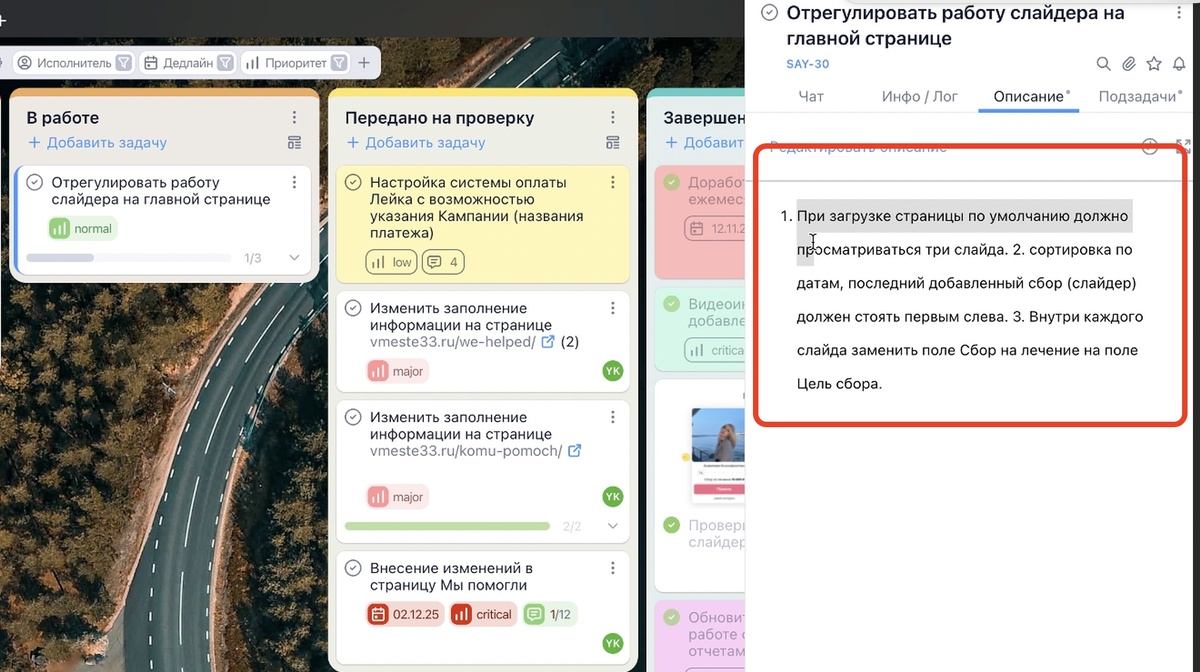
Task: Open three-dot menu of В работе column
Action: (x=294, y=117)
